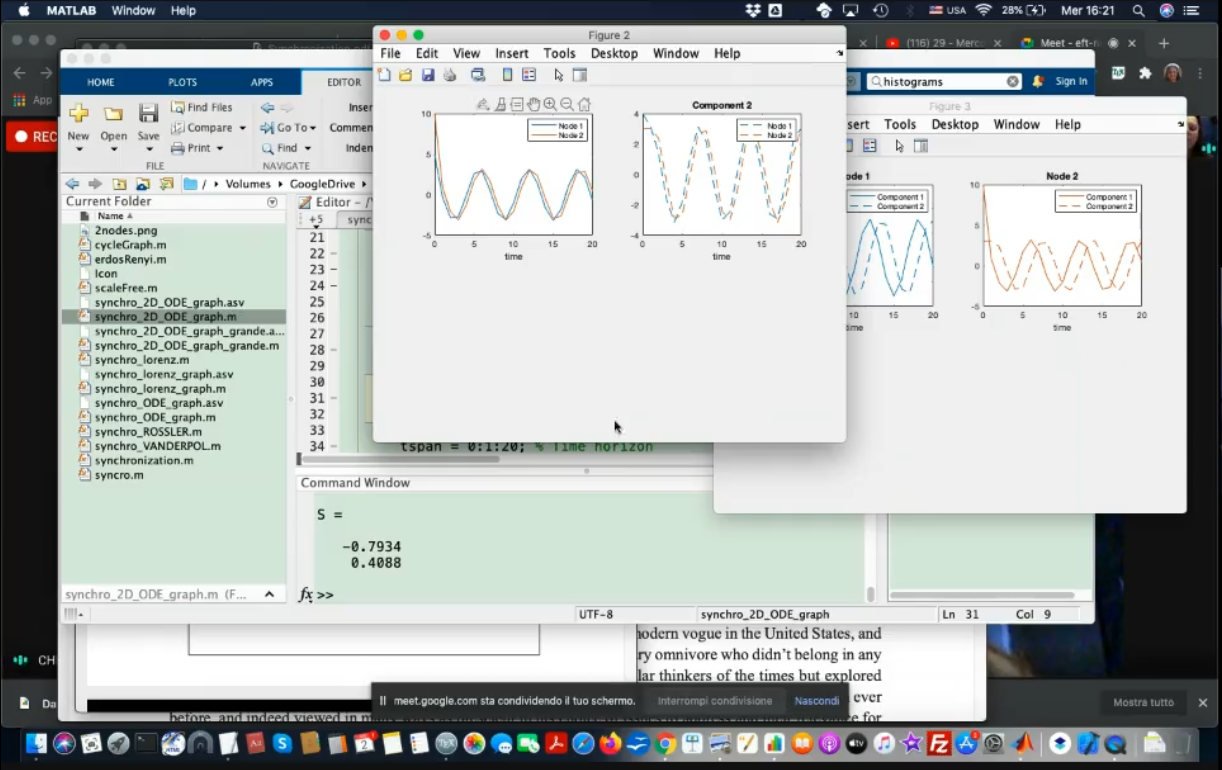Switch to the PLOTS tab
The width and height of the screenshot is (1222, 770).
point(182,82)
